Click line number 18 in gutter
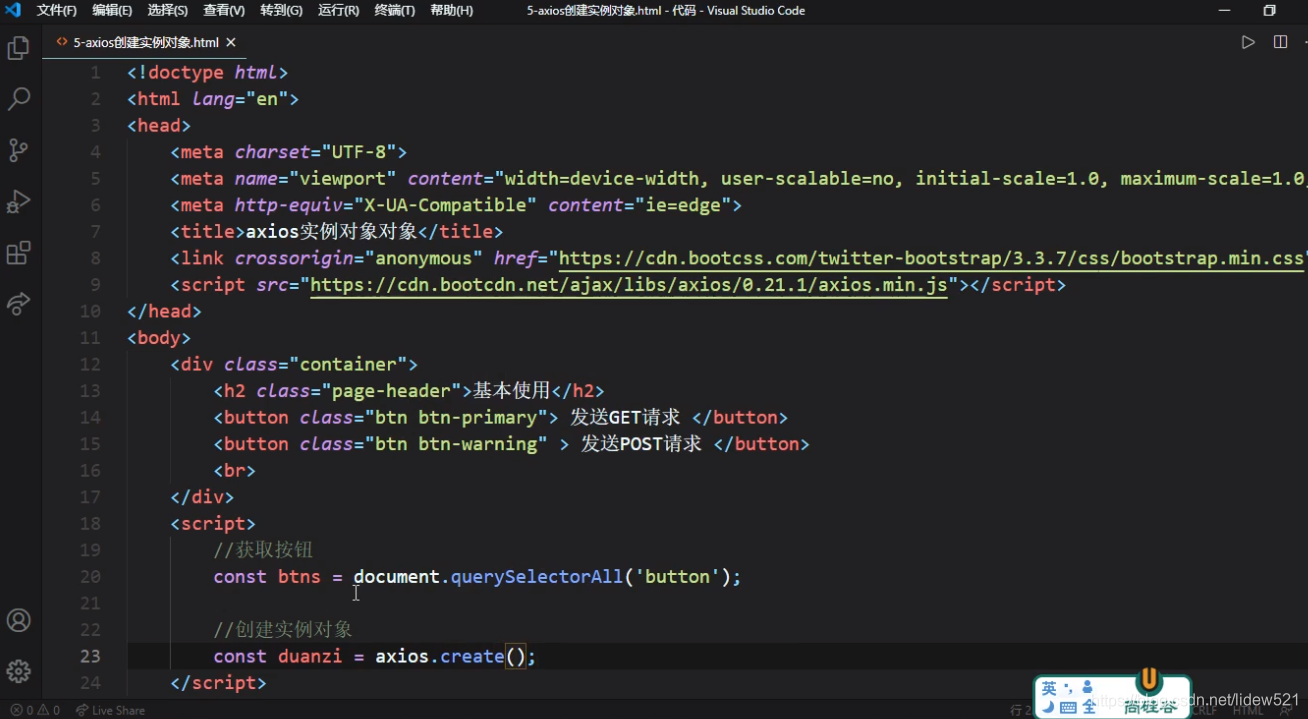The width and height of the screenshot is (1308, 719). click(90, 523)
